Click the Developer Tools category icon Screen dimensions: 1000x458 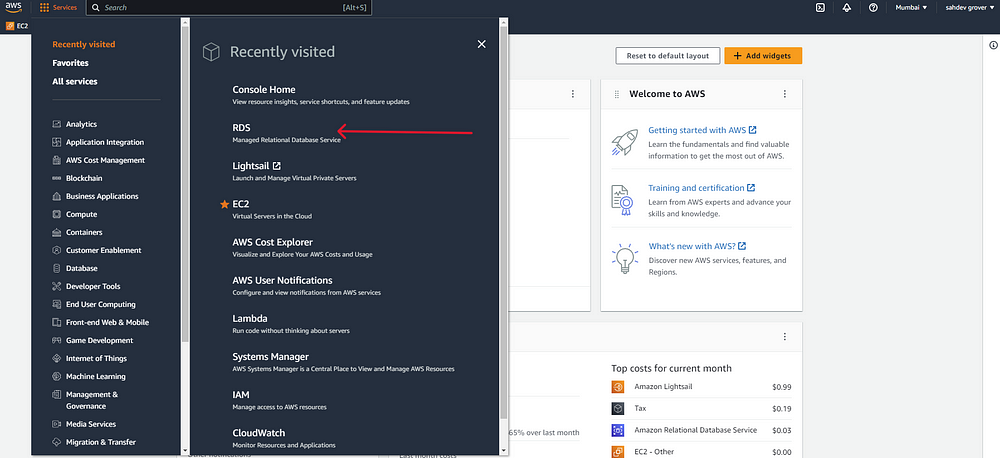pos(57,286)
